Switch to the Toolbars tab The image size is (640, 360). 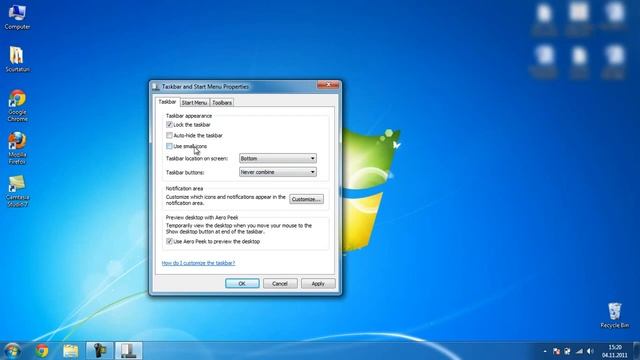pyautogui.click(x=222, y=102)
